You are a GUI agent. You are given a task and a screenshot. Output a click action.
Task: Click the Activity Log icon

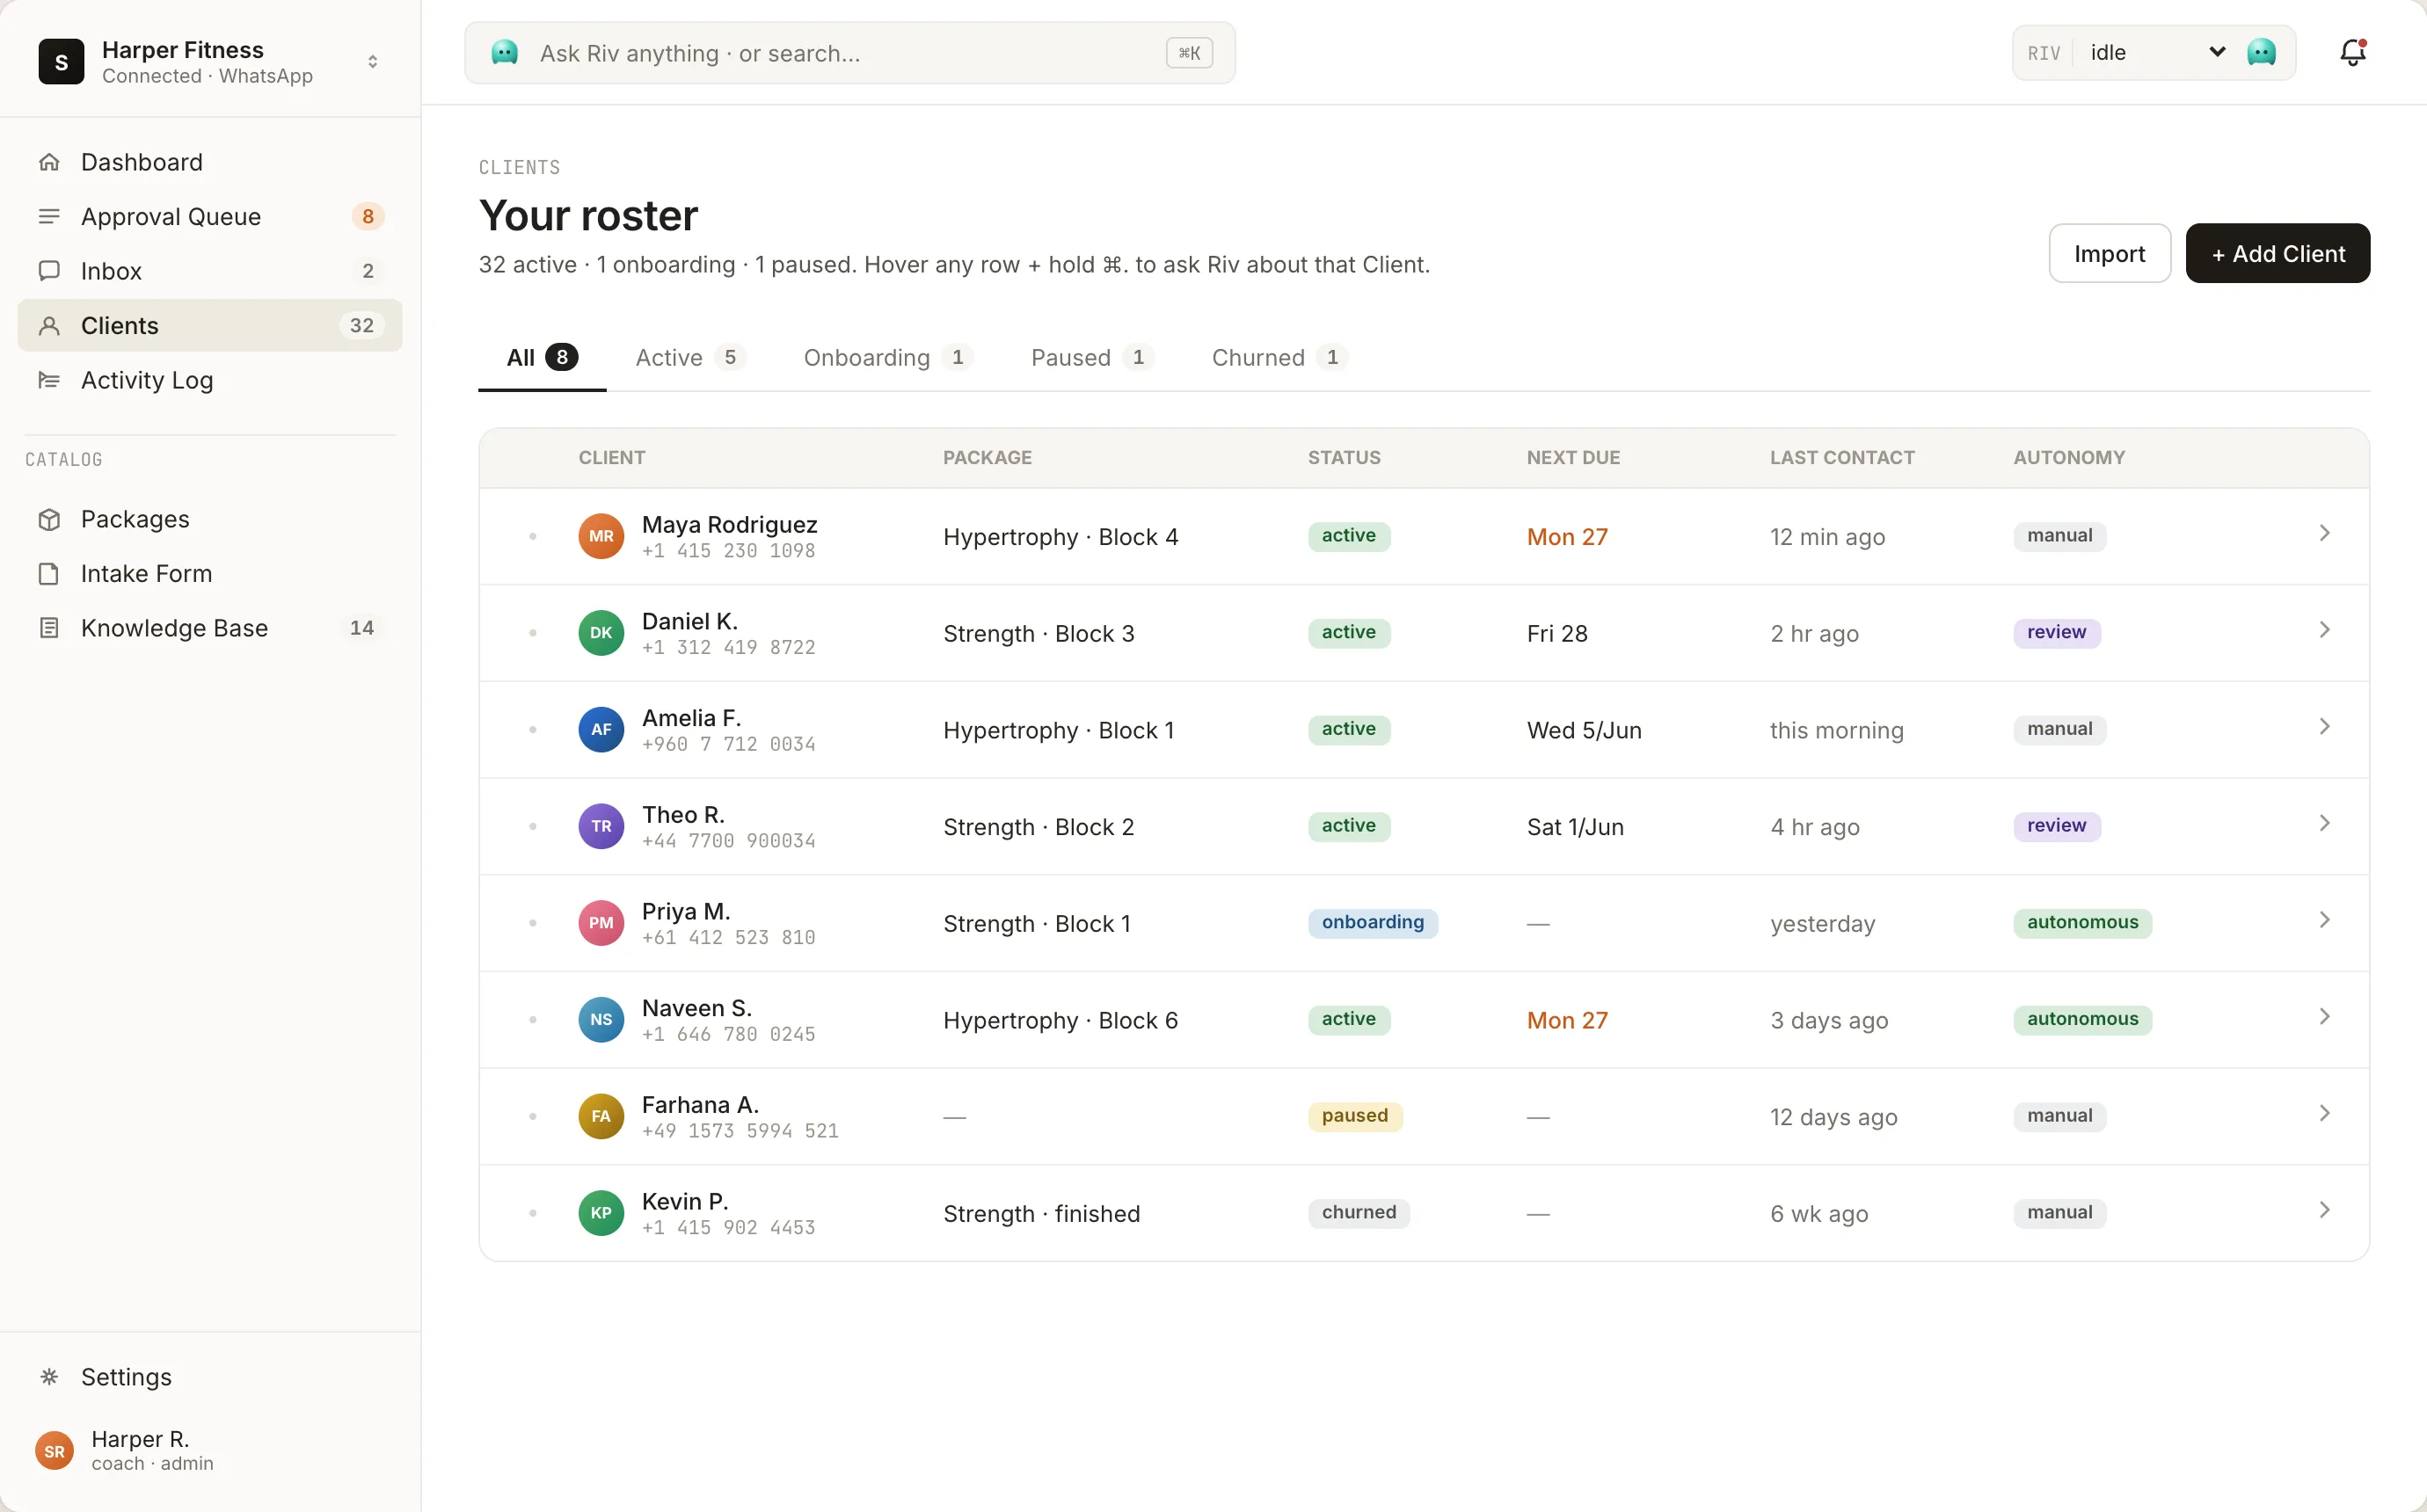point(49,380)
